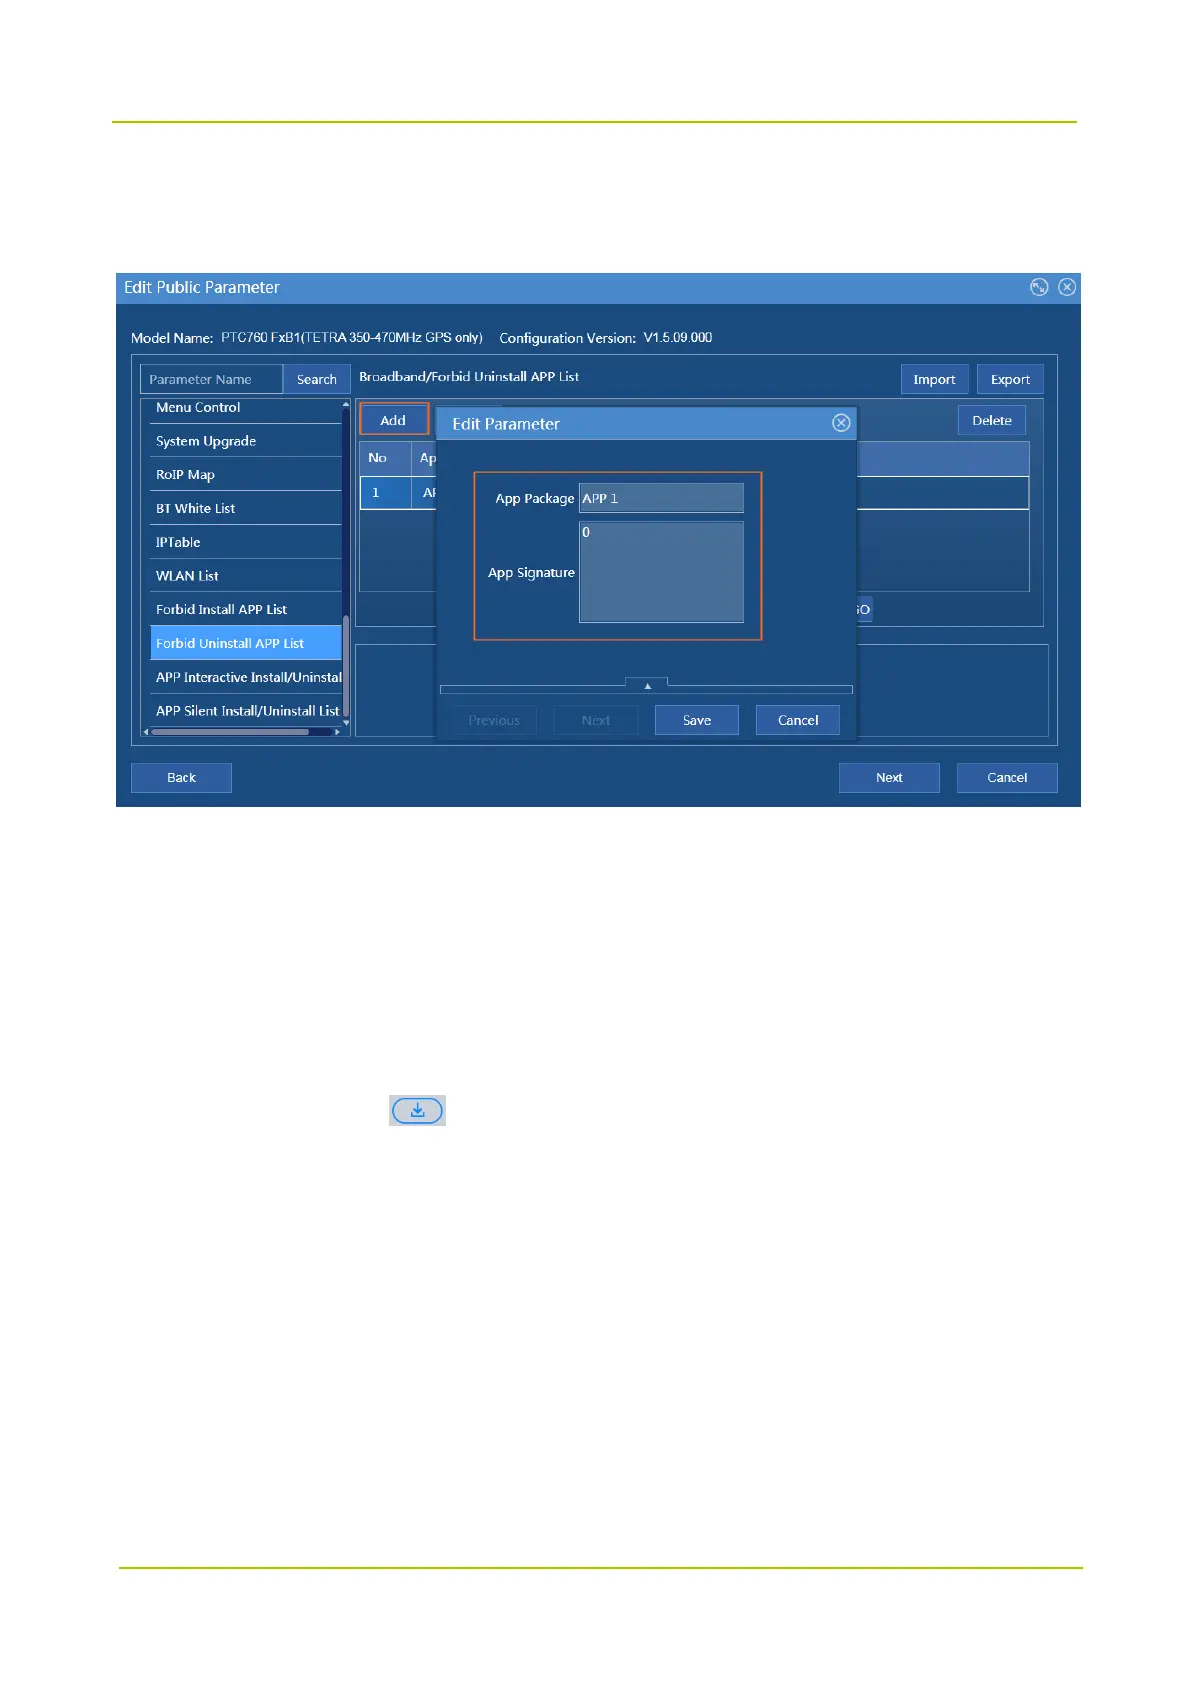Click Save in Edit Parameter dialog
Image resolution: width=1191 pixels, height=1684 pixels.
pos(697,720)
